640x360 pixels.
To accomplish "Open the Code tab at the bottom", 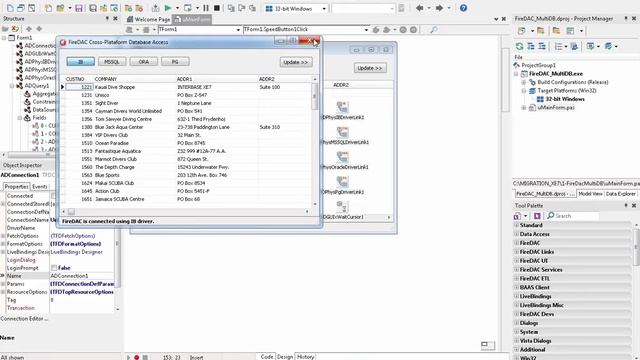I will click(x=266, y=357).
